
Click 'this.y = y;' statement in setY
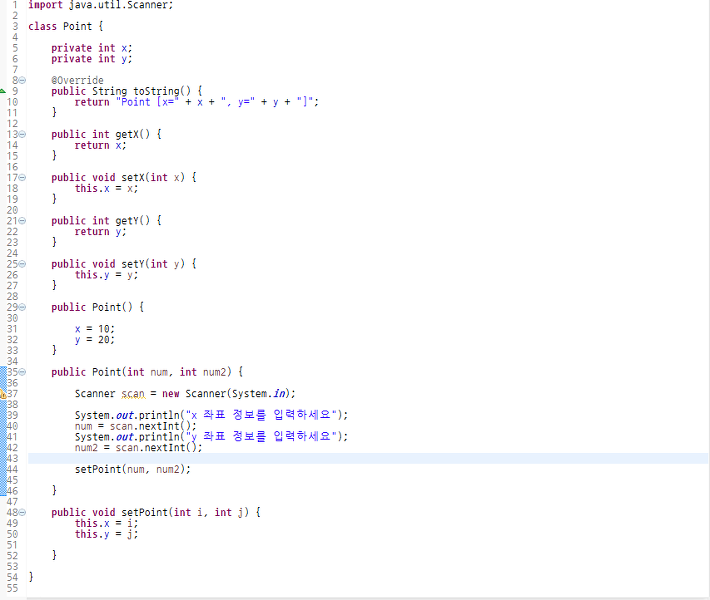[x=106, y=275]
